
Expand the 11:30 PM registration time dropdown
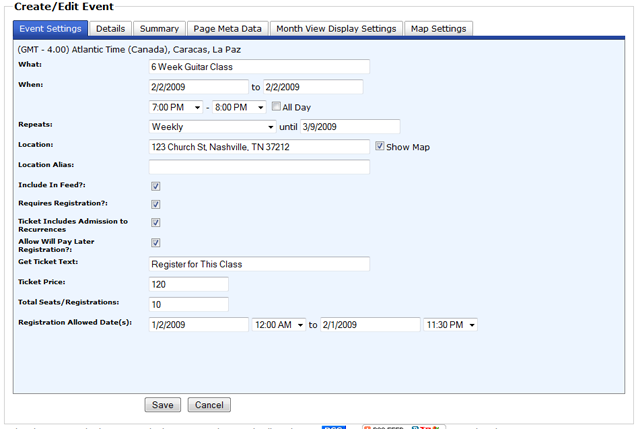(451, 324)
